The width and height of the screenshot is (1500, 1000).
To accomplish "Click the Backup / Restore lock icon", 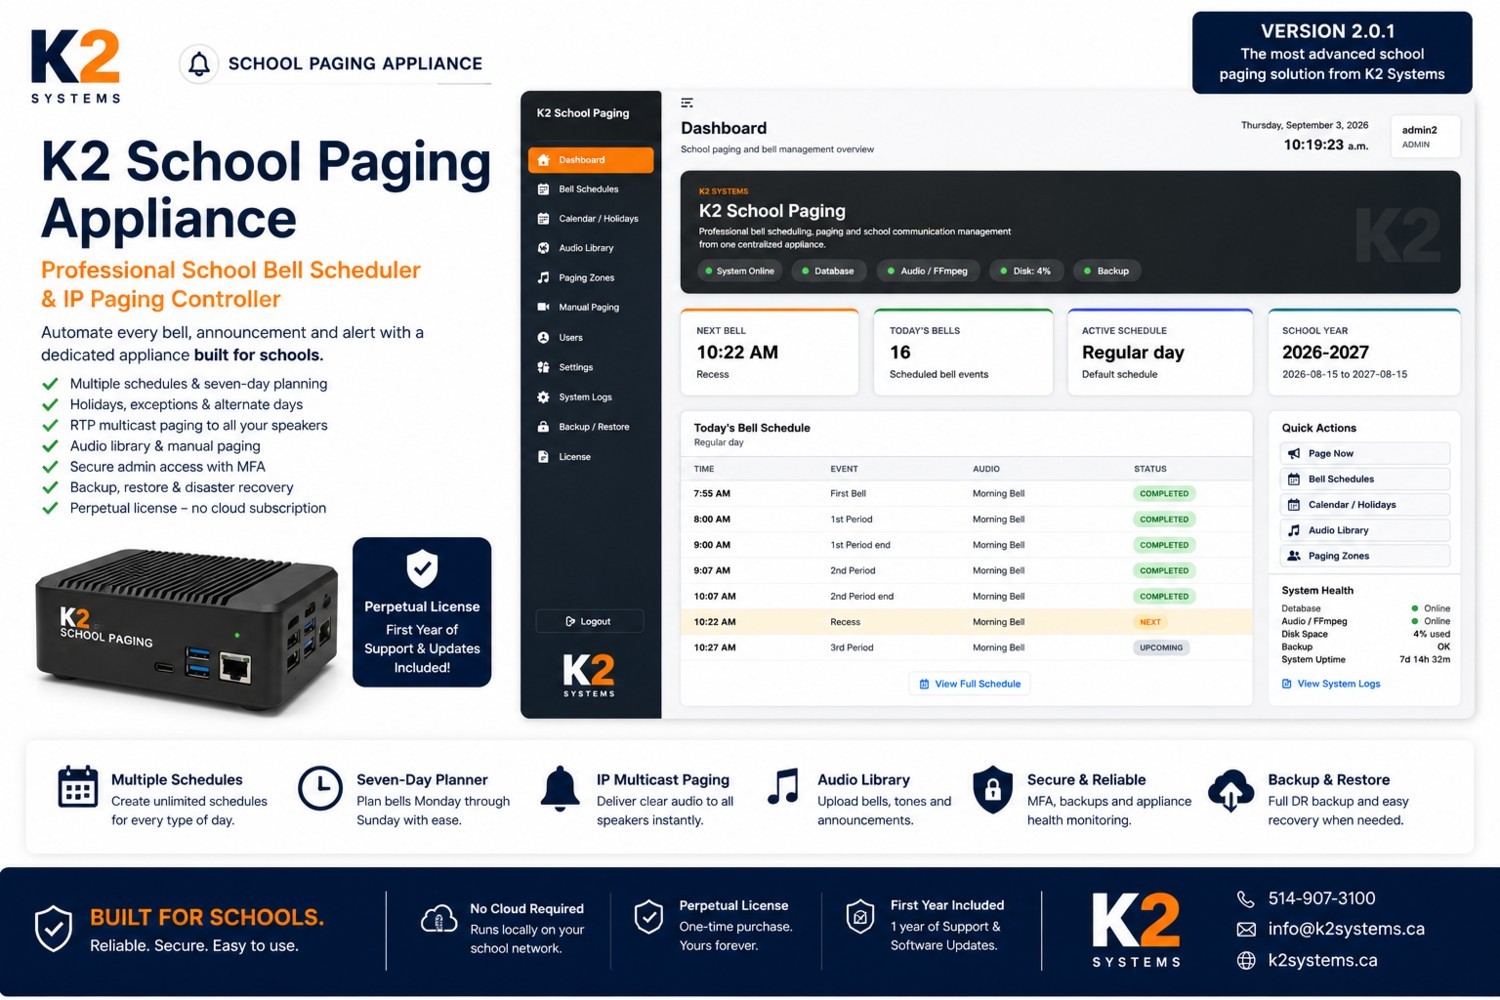I will (x=543, y=427).
